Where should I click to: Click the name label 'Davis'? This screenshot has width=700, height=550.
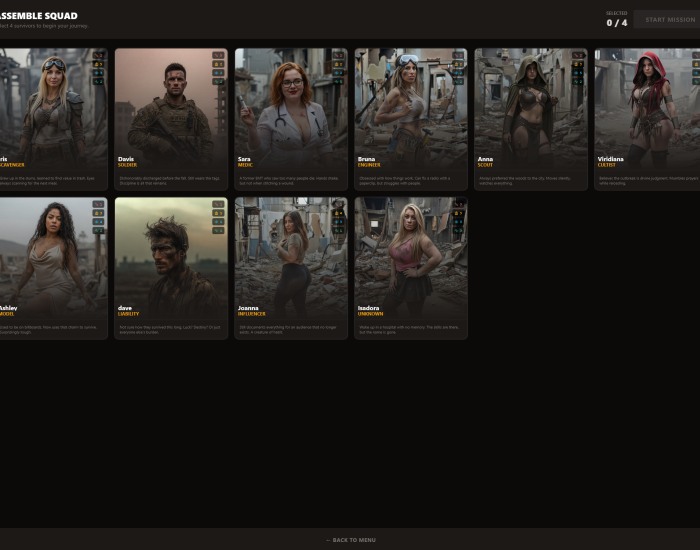[126, 159]
